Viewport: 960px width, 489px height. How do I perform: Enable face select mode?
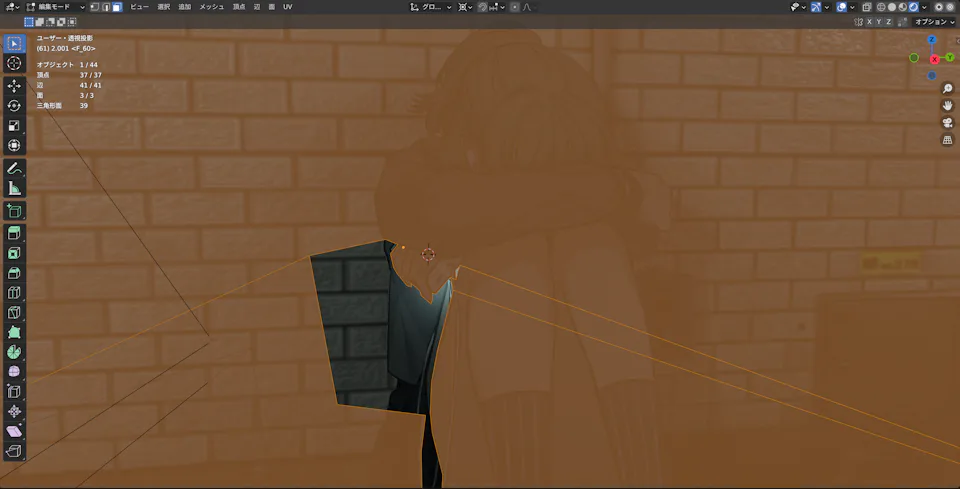[x=117, y=7]
